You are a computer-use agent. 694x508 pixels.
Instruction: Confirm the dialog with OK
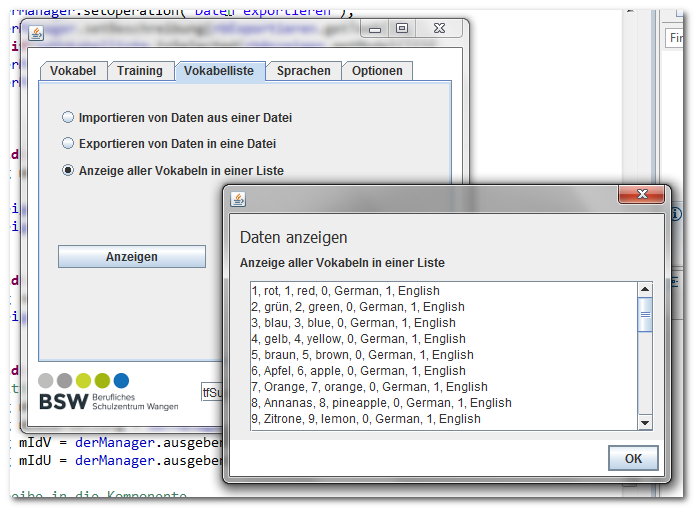point(633,458)
